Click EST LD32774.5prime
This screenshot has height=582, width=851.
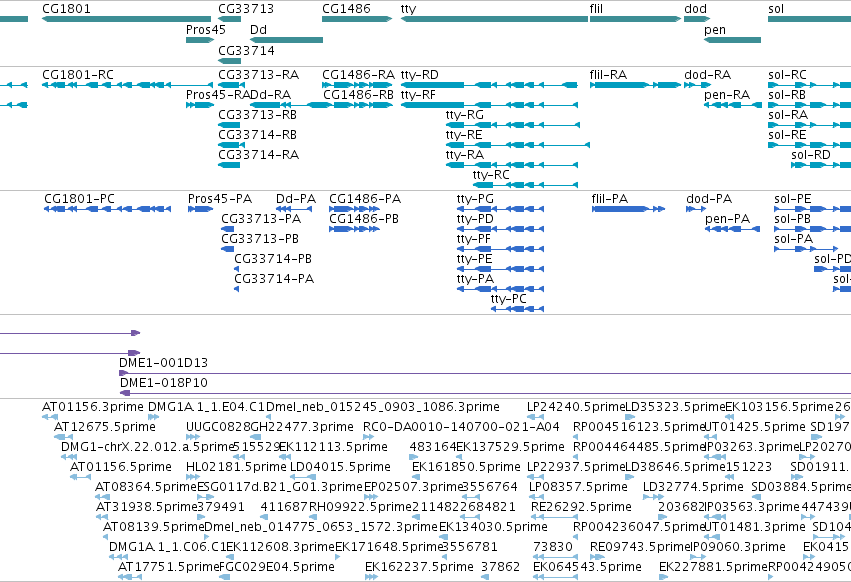tap(653, 497)
